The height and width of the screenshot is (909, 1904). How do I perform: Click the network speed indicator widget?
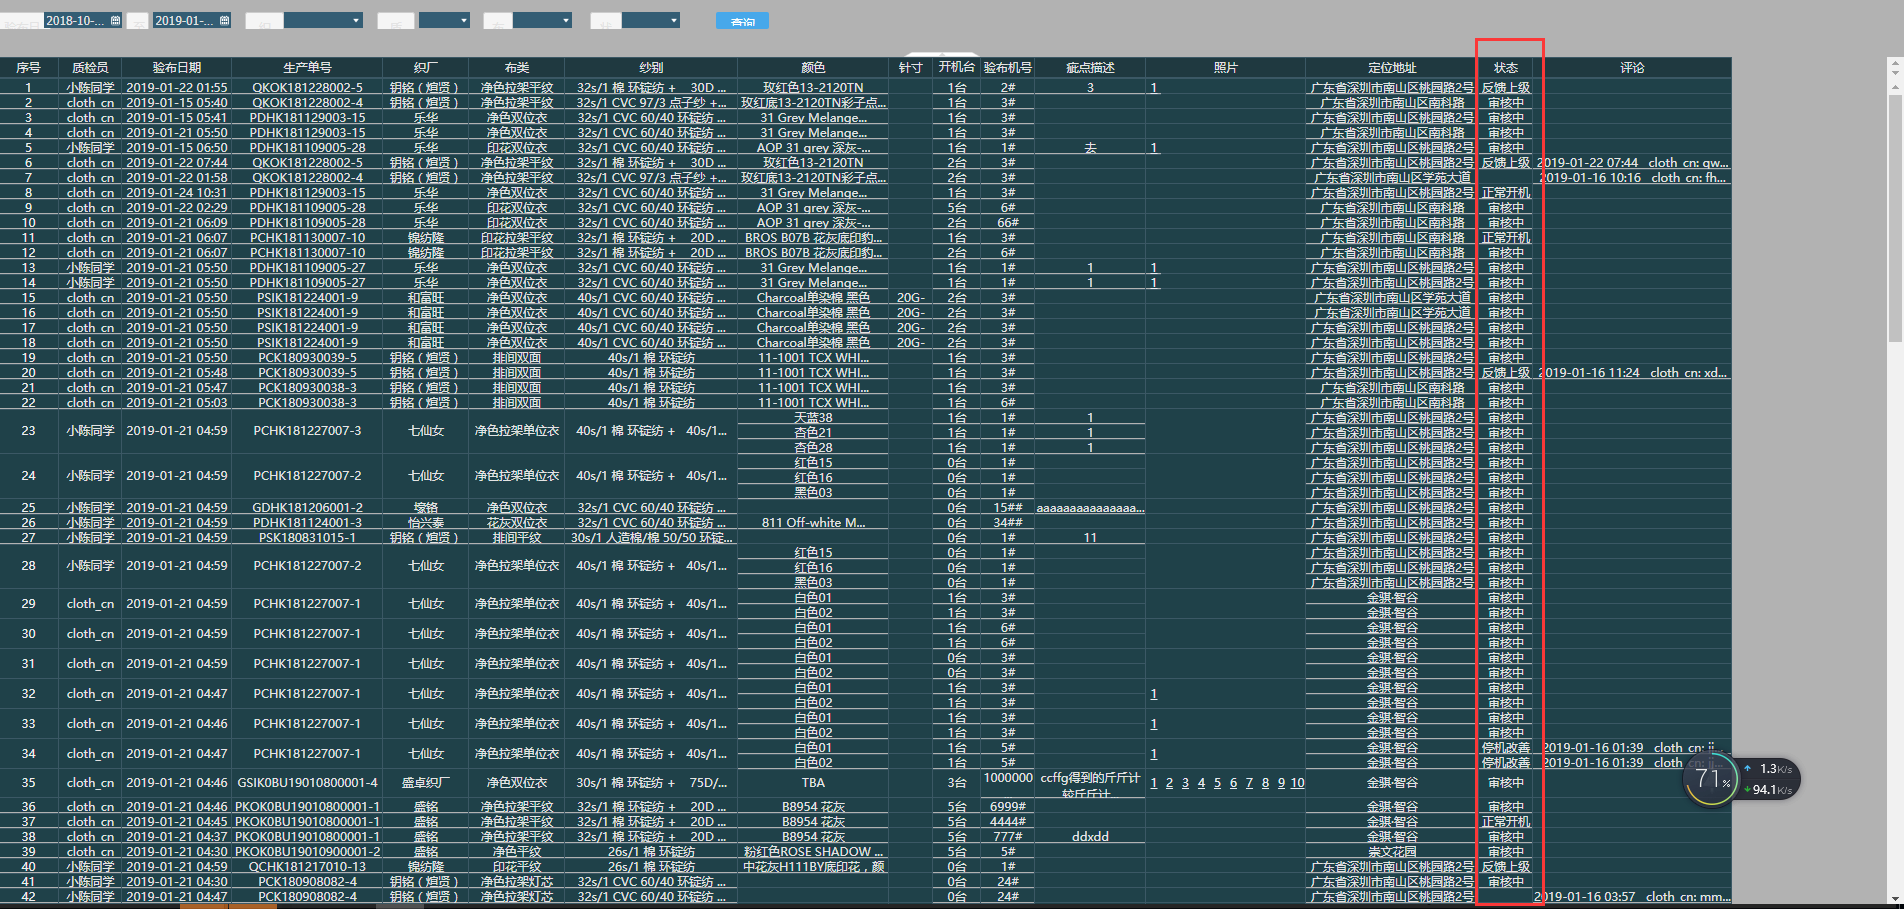pos(1769,779)
